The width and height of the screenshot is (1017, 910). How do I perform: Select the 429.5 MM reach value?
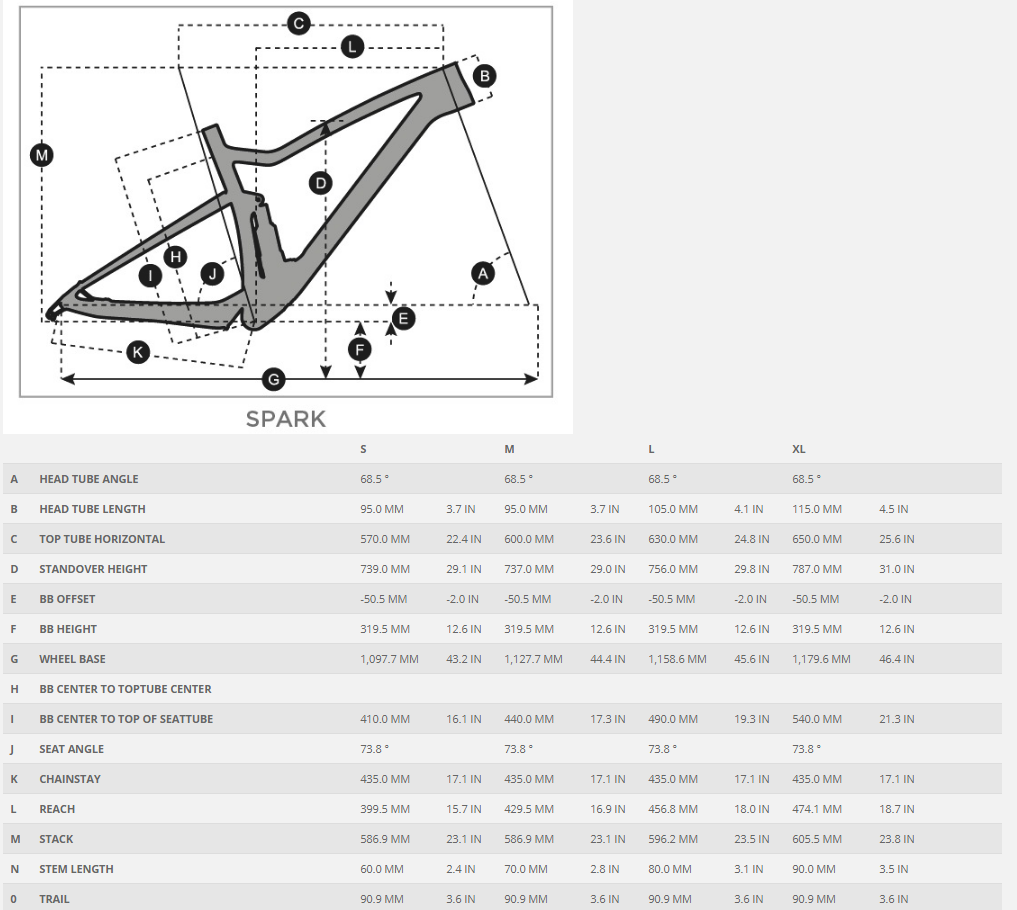529,809
